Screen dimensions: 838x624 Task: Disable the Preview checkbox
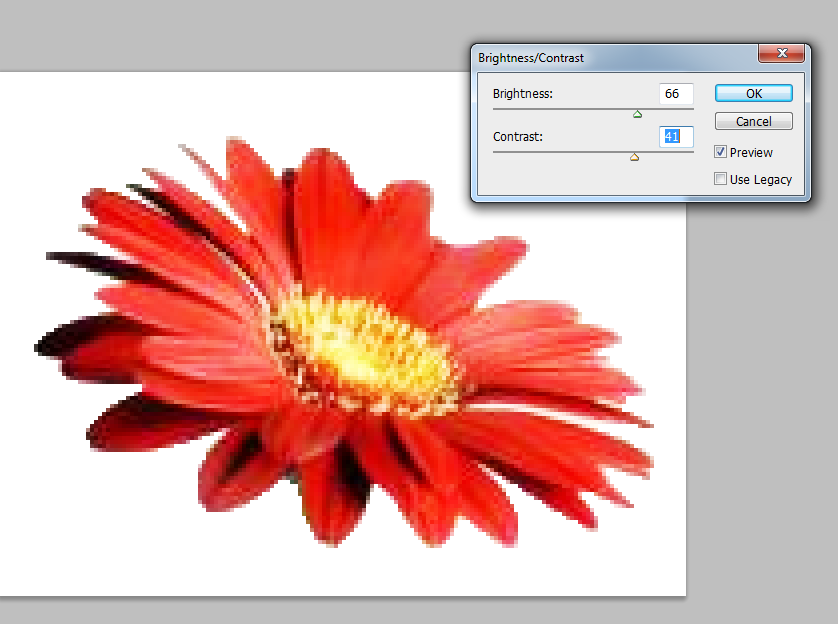click(x=721, y=152)
